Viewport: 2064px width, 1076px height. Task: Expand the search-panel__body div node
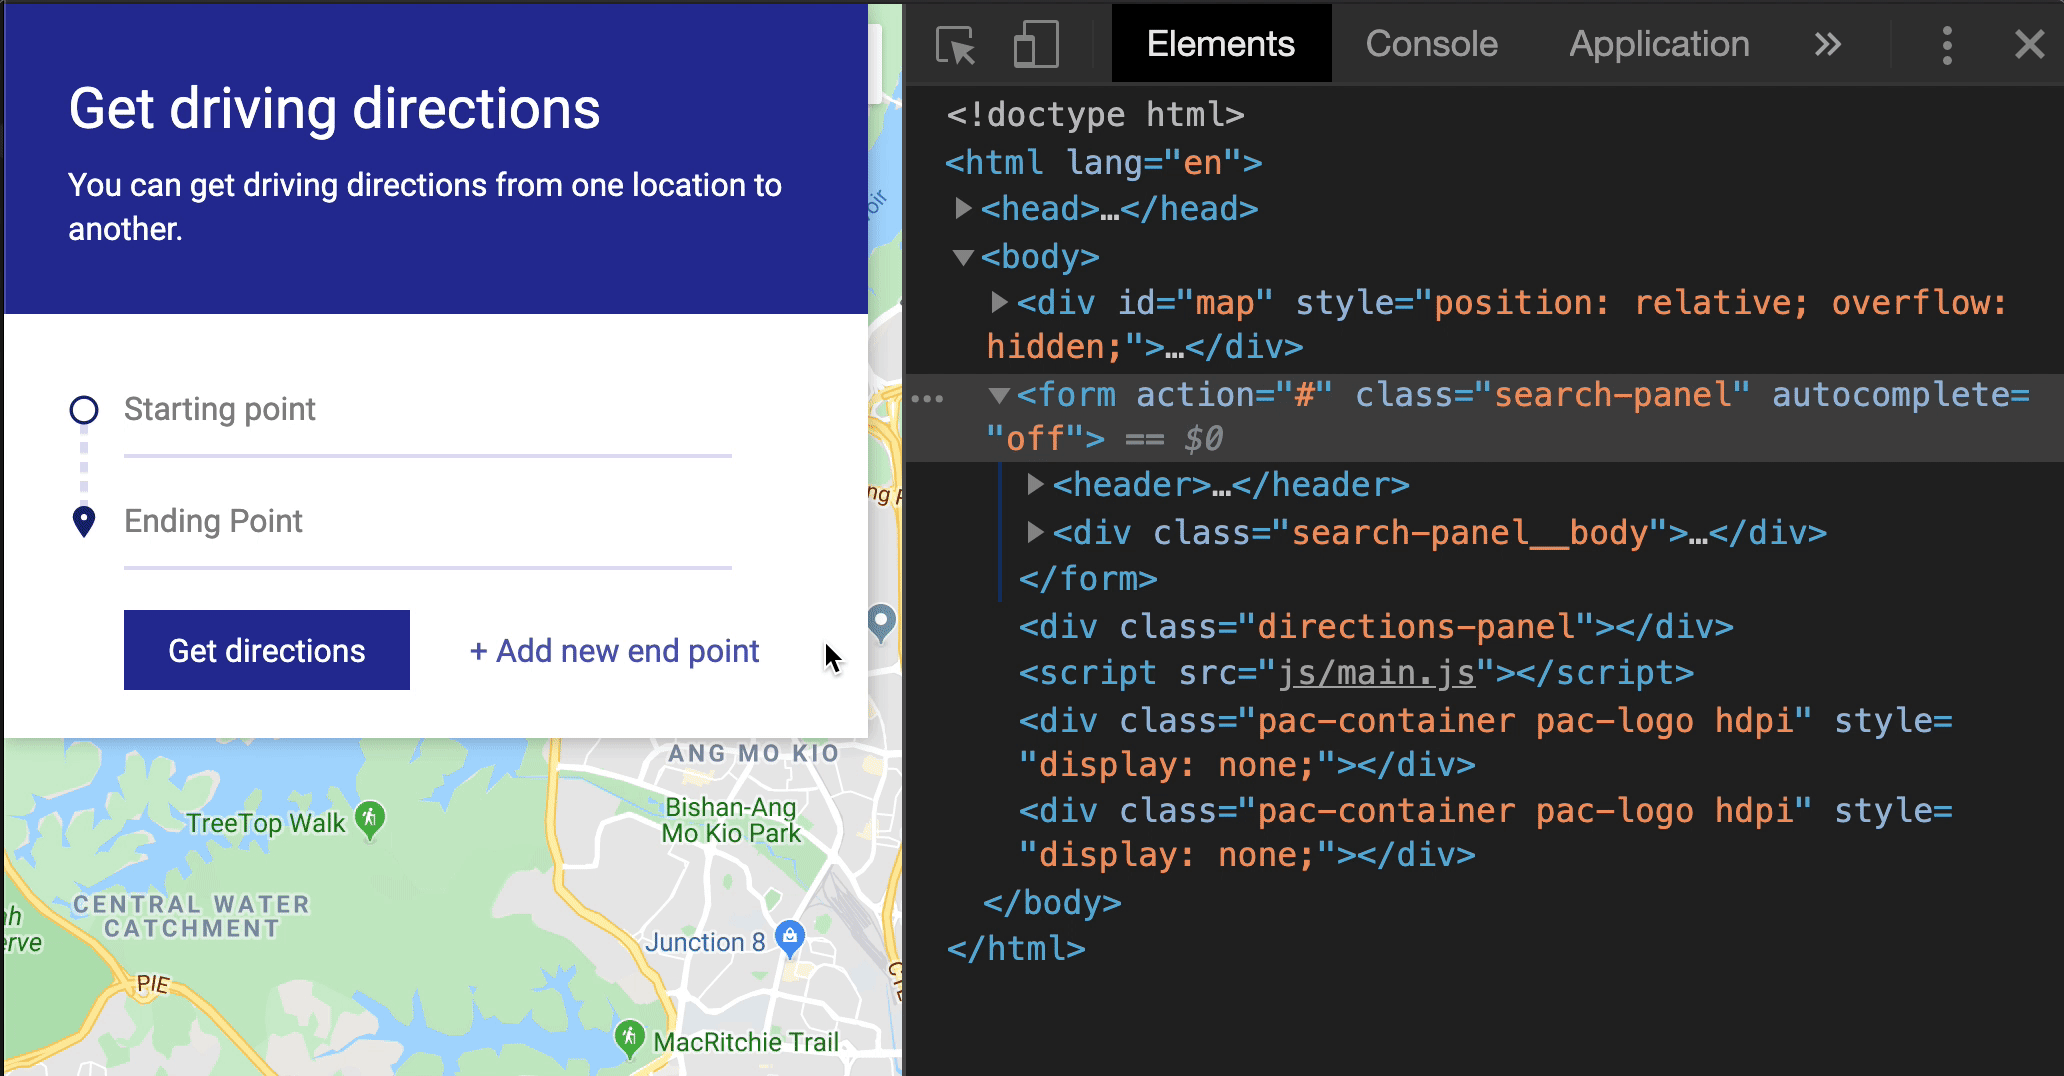(x=1035, y=532)
